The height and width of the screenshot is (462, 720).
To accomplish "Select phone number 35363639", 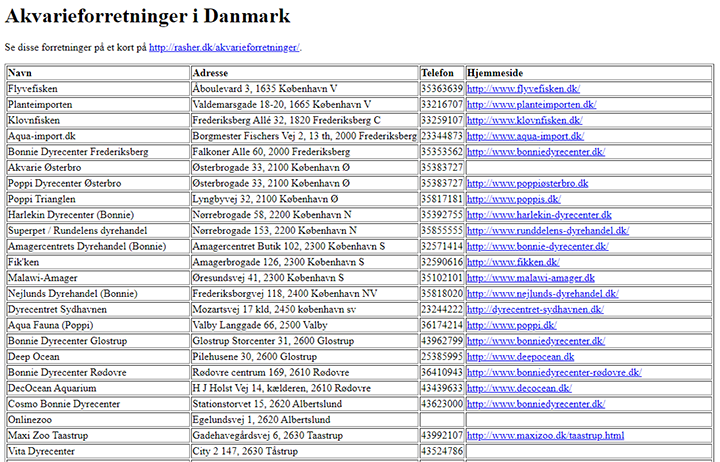I will tap(442, 89).
